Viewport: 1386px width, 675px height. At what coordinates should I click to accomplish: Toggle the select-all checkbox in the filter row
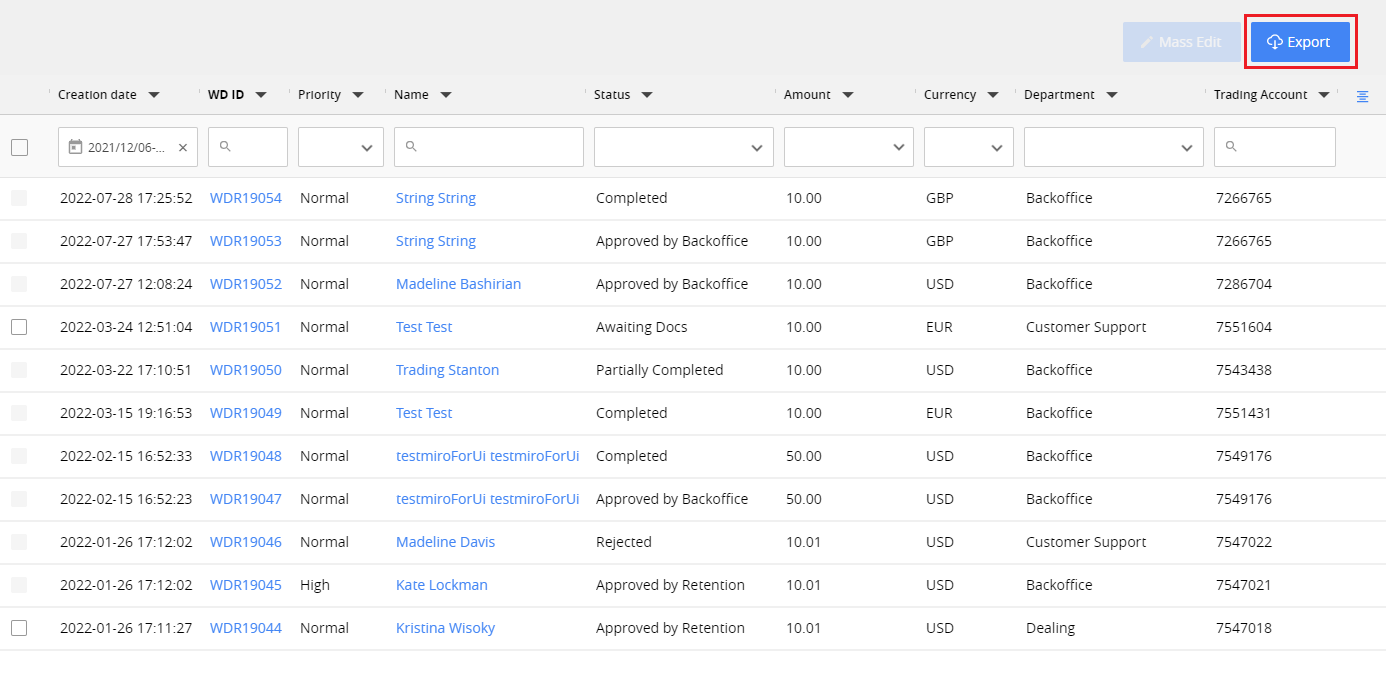click(19, 146)
